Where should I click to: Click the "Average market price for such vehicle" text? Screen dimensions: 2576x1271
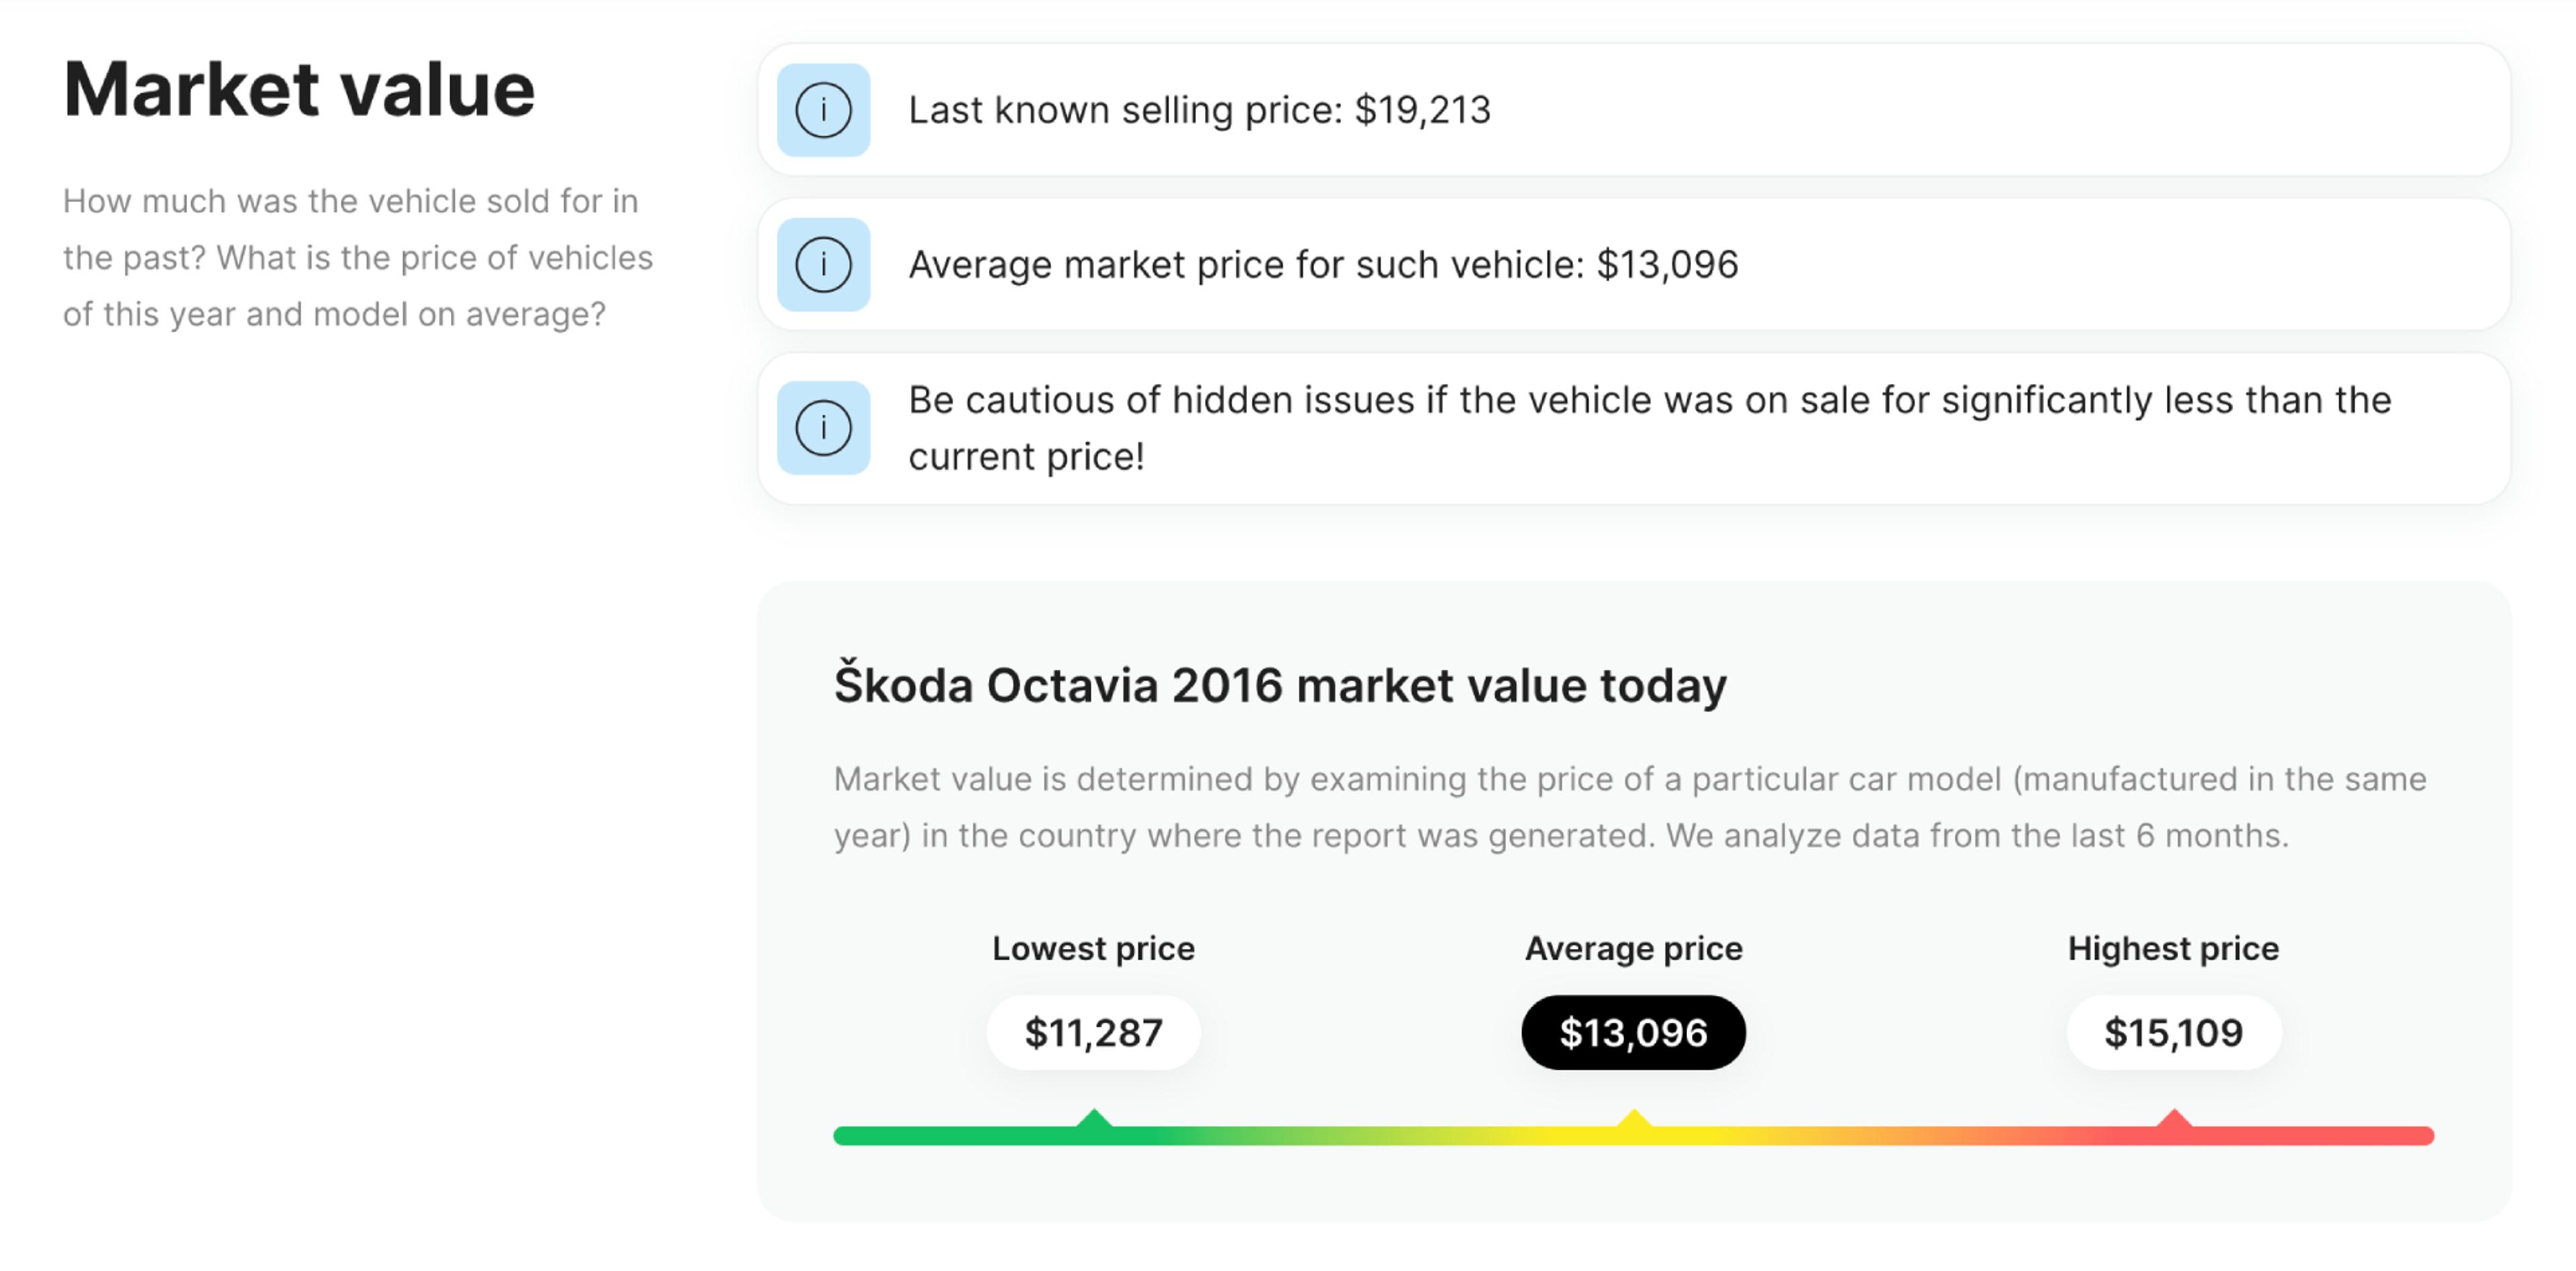pyautogui.click(x=1323, y=265)
